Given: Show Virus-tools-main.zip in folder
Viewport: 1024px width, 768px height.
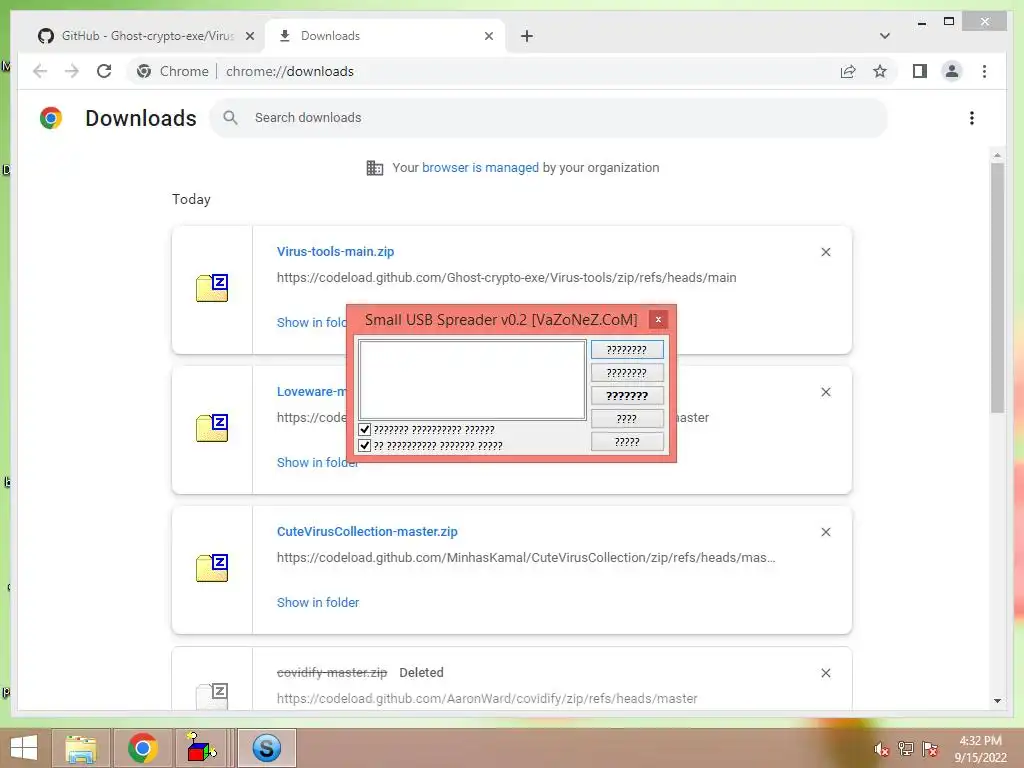Looking at the screenshot, I should tap(312, 323).
